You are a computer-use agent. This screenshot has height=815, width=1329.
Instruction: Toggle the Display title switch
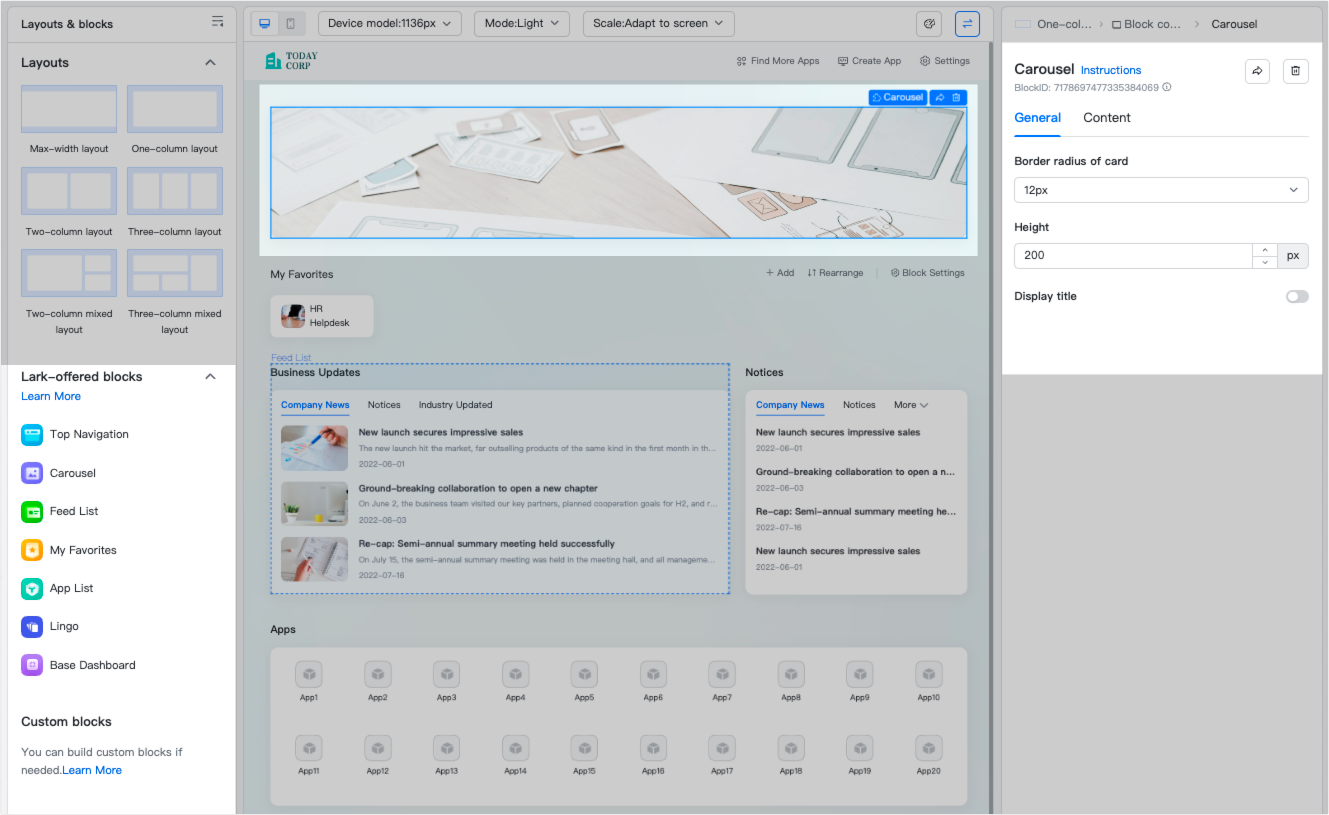pyautogui.click(x=1297, y=296)
